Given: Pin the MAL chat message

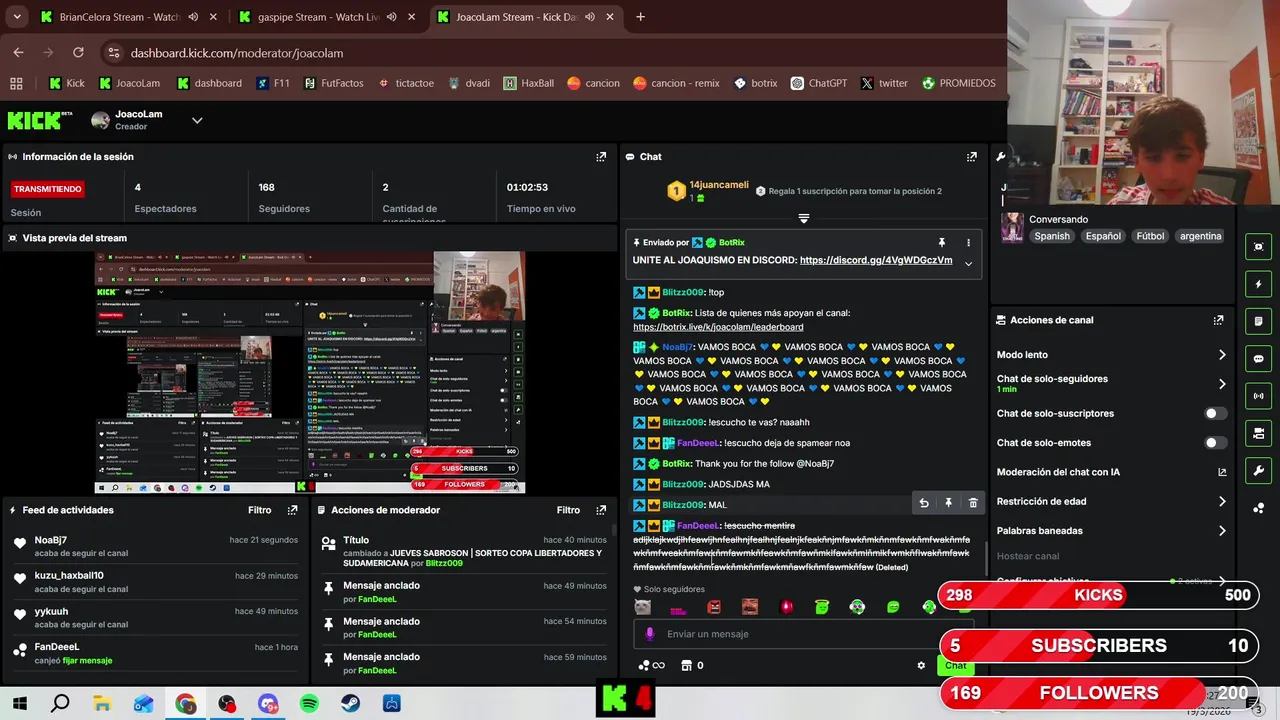Looking at the screenshot, I should click(x=948, y=503).
